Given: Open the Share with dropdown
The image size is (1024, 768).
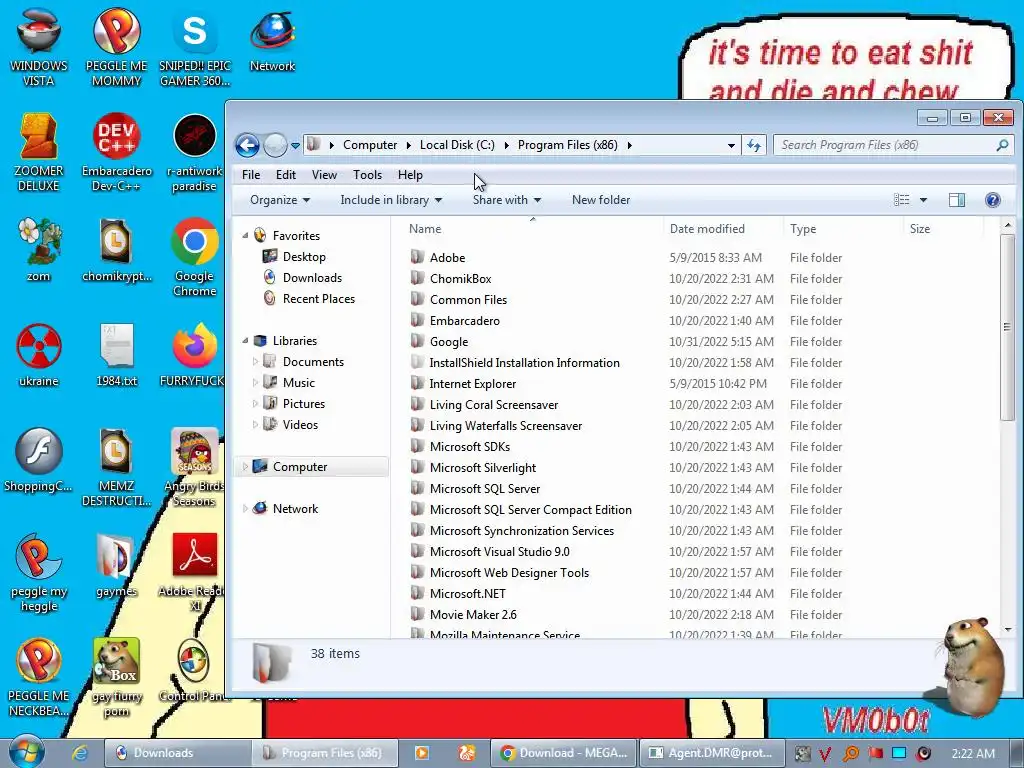Looking at the screenshot, I should coord(507,200).
